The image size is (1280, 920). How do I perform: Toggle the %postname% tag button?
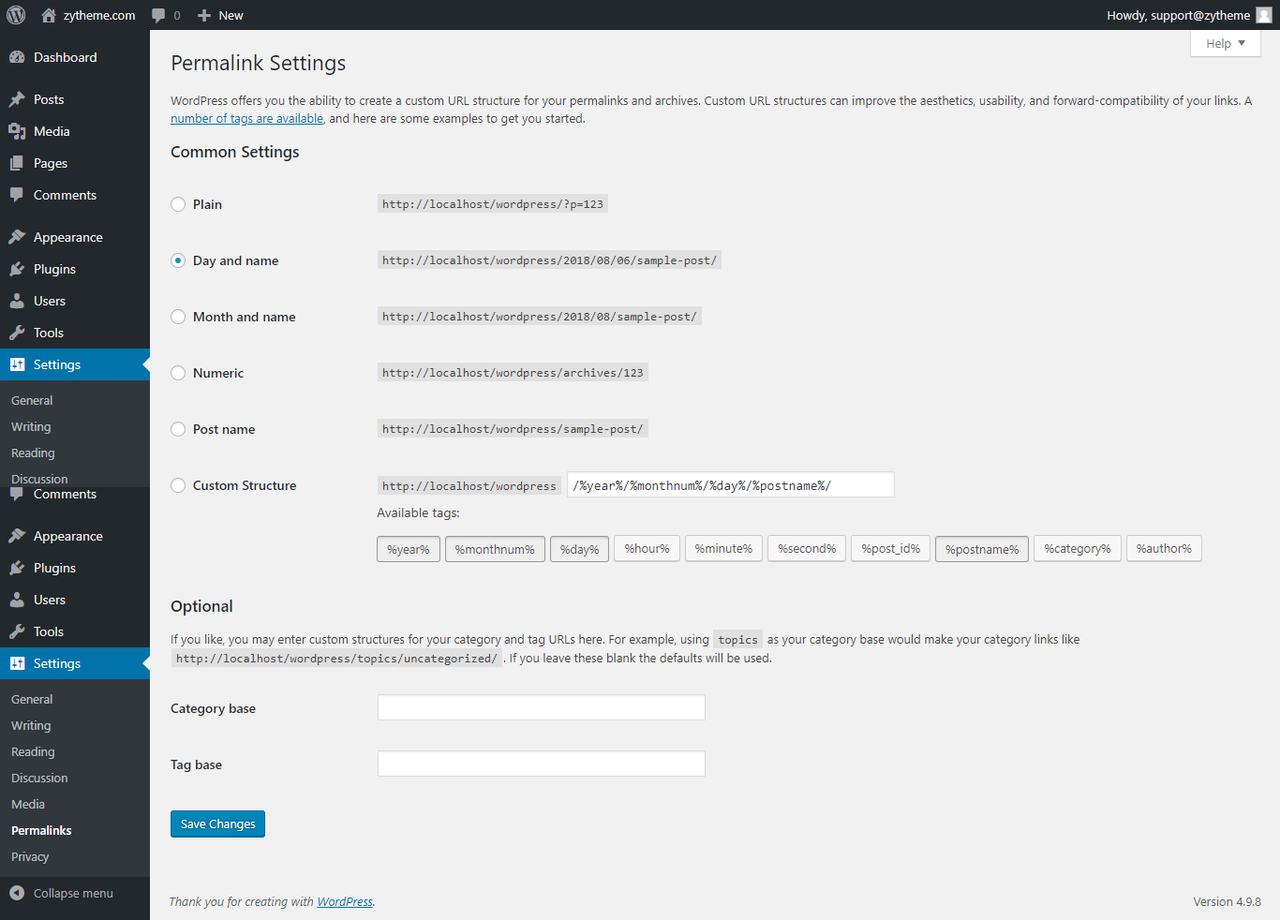pyautogui.click(x=982, y=549)
